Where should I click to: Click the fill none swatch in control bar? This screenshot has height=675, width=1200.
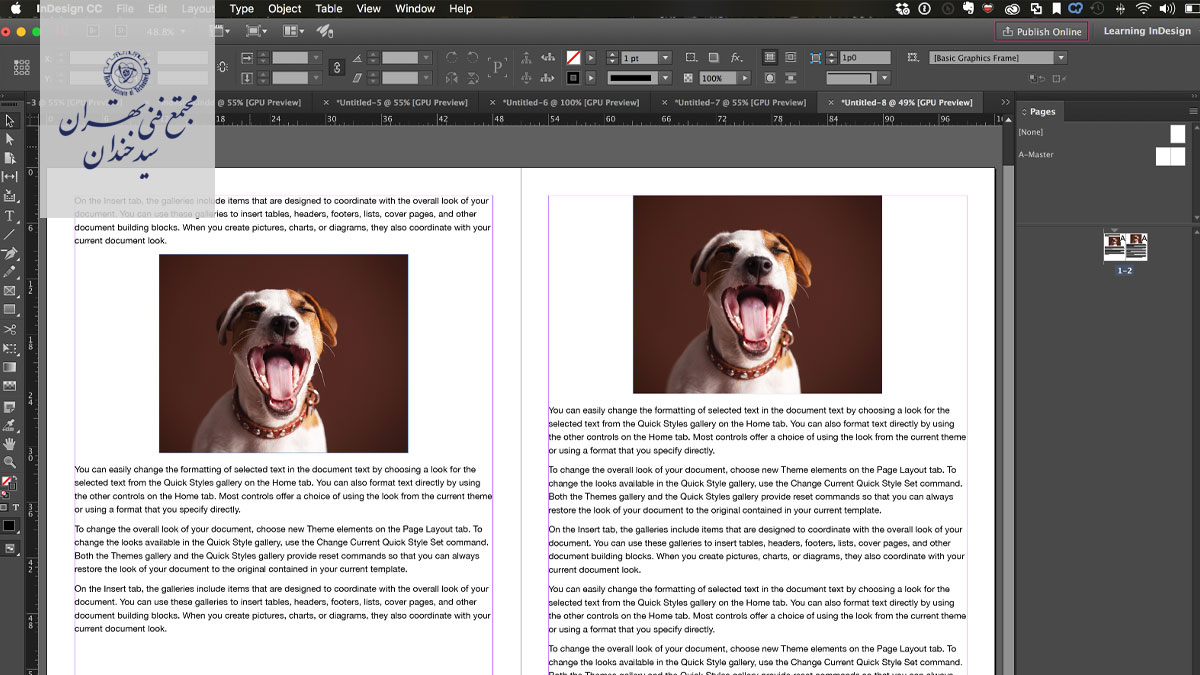pos(573,58)
